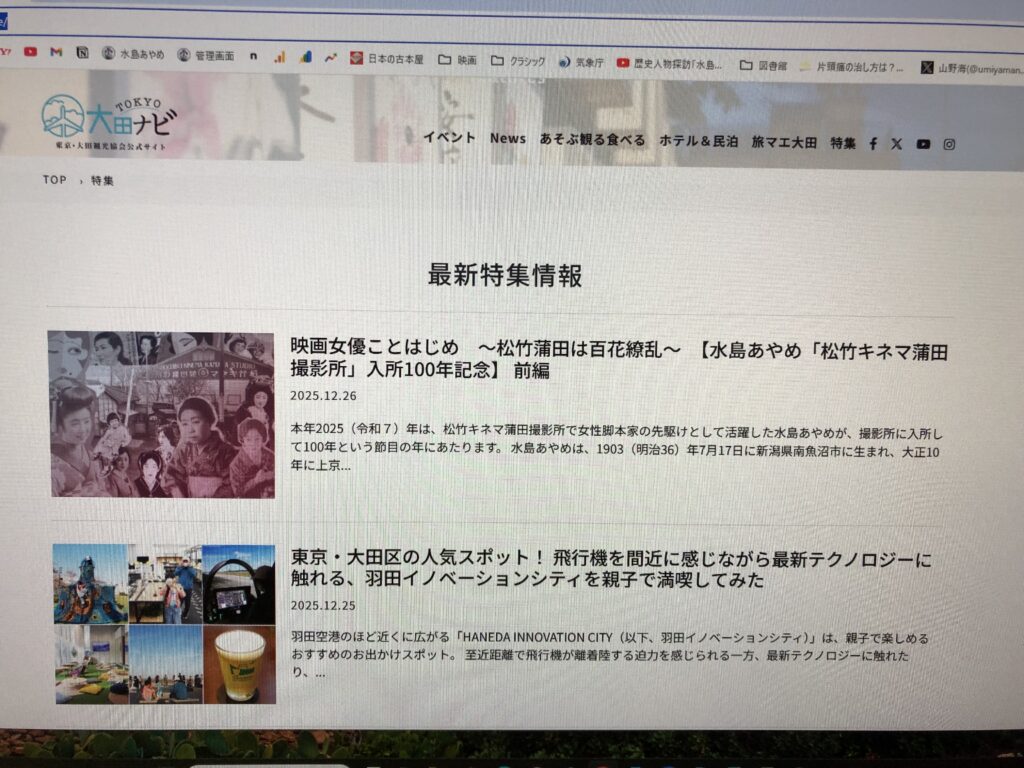Click the Haneda photo grid thumbnail
Screen dimensions: 1024x768
click(x=165, y=624)
